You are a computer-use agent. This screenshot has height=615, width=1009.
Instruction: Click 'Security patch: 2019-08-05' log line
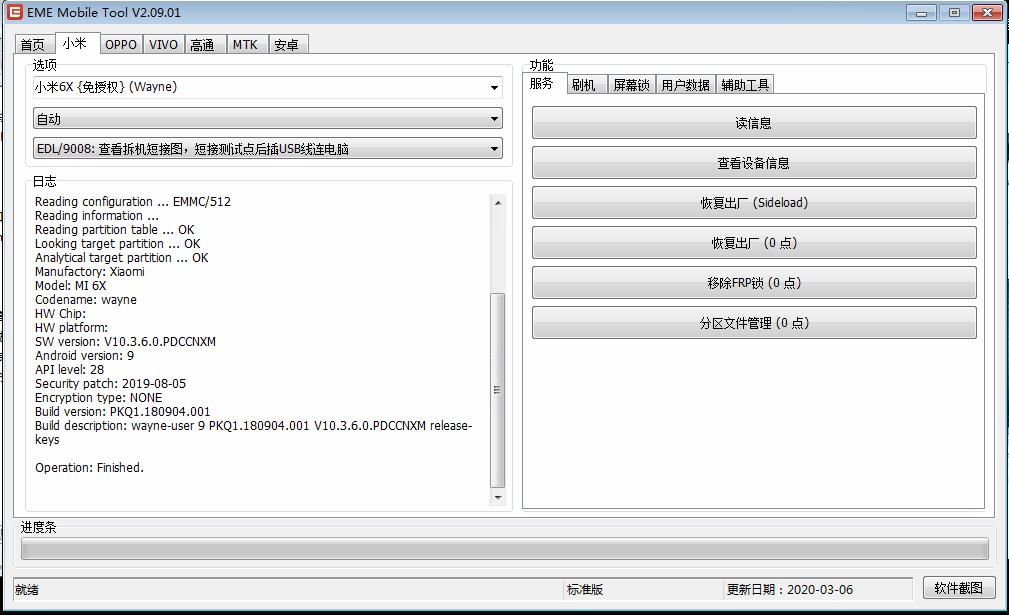[x=111, y=384]
